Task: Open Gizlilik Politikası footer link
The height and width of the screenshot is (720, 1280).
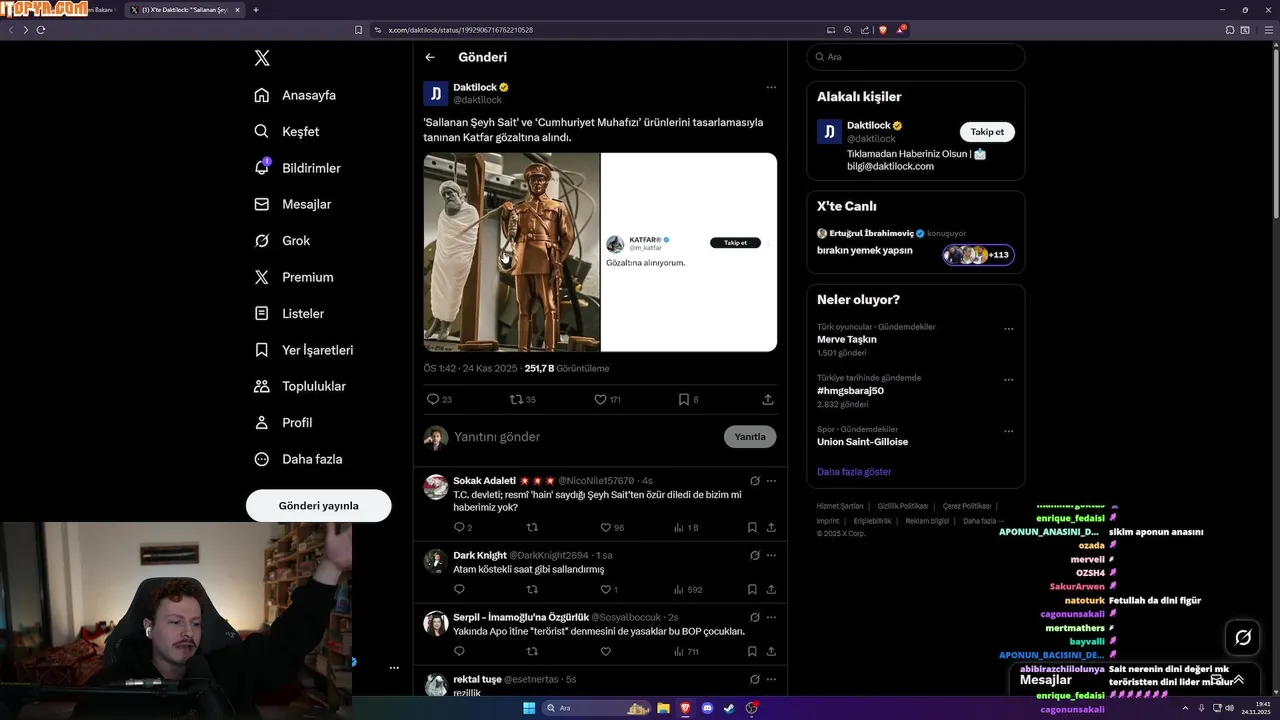Action: (904, 506)
